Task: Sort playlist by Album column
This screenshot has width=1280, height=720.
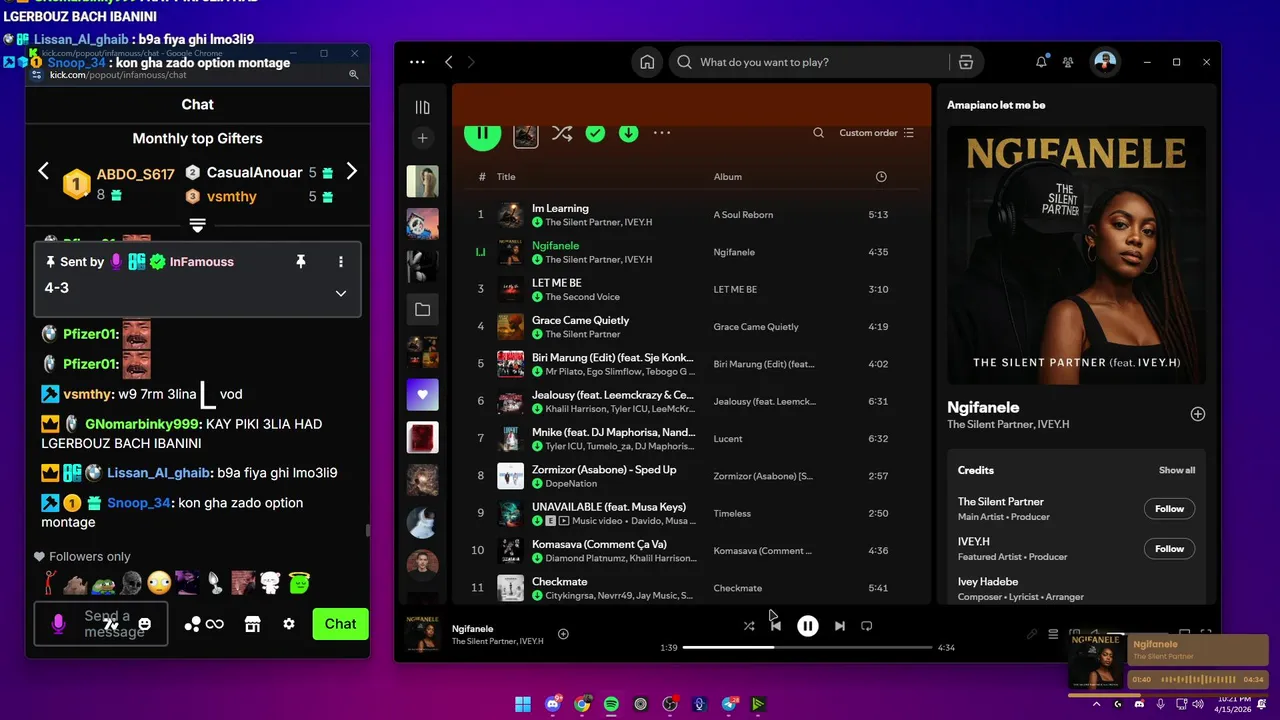Action: (728, 177)
